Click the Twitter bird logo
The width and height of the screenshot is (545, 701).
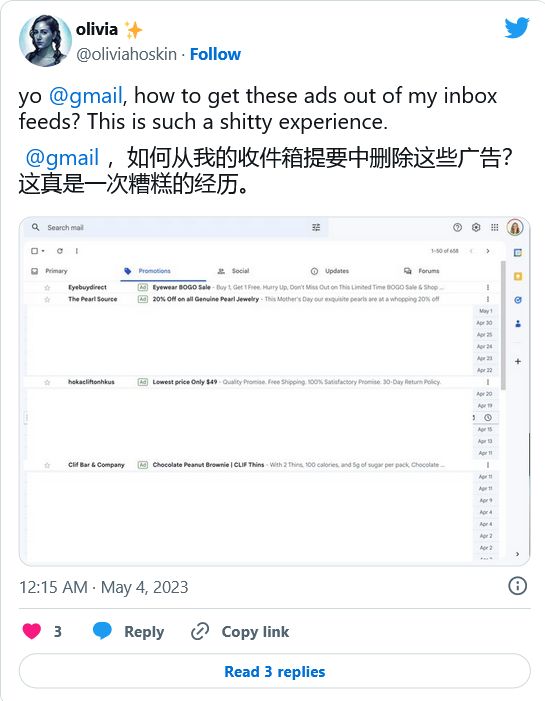pos(517,28)
